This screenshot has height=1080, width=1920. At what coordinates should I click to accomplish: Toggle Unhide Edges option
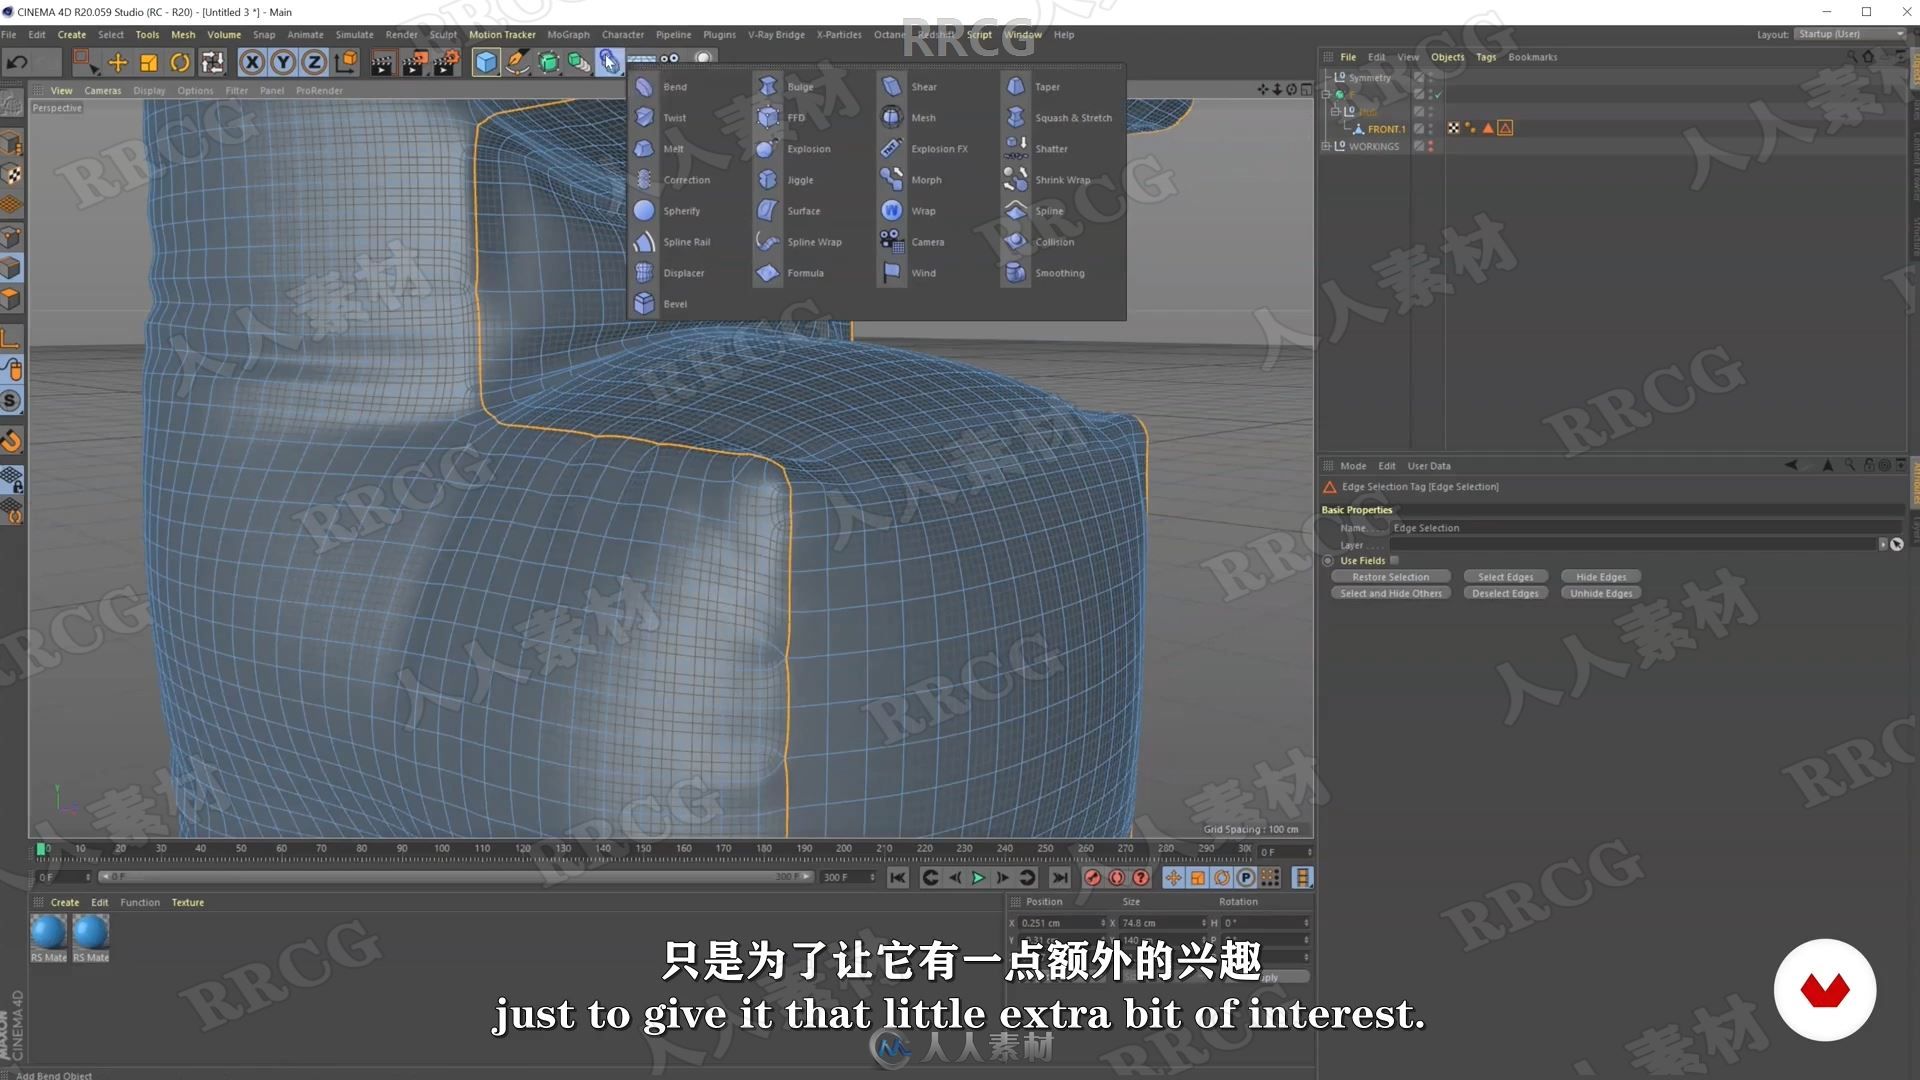coord(1600,592)
